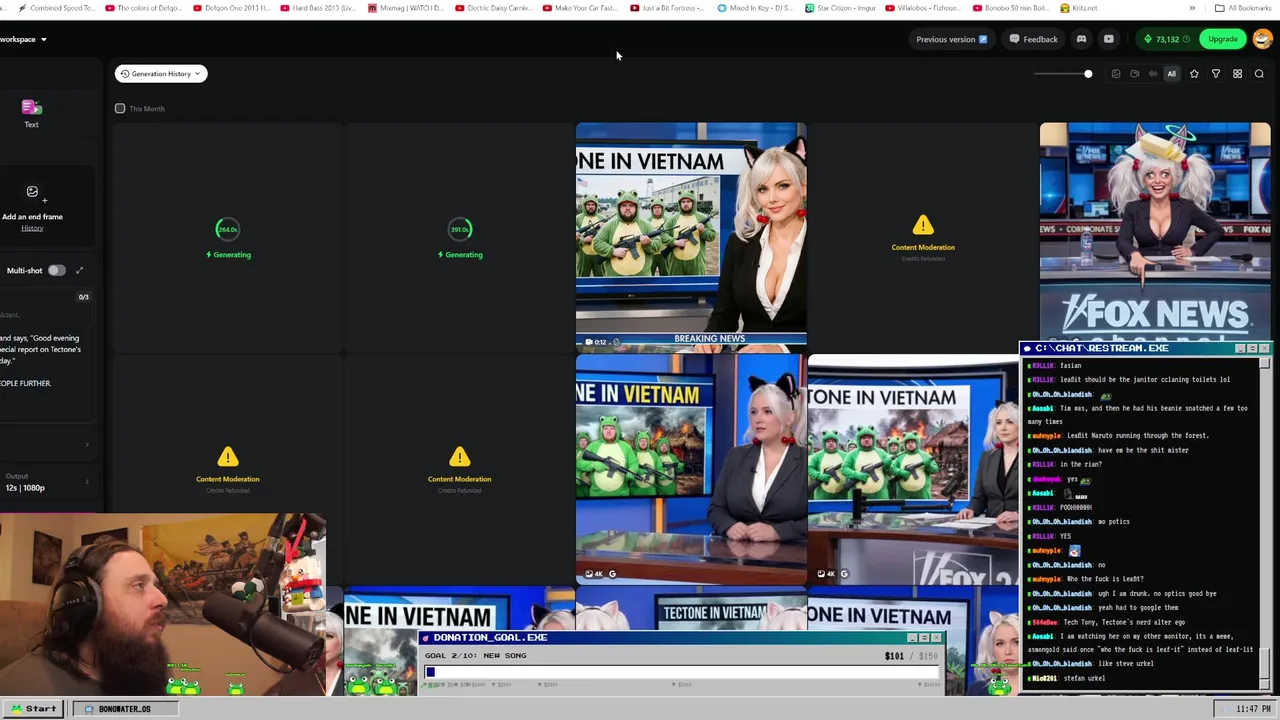Open the Hard Bass 2013 bookmark
This screenshot has width=1280, height=720.
[318, 8]
